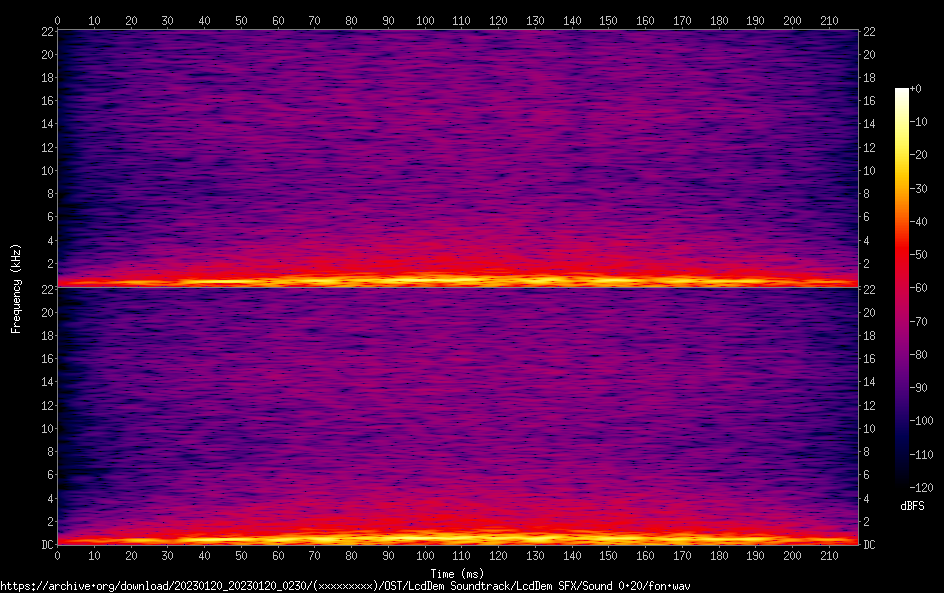This screenshot has height=593, width=944.
Task: Click the "Time (ms)" axis label
Action: (x=457, y=573)
